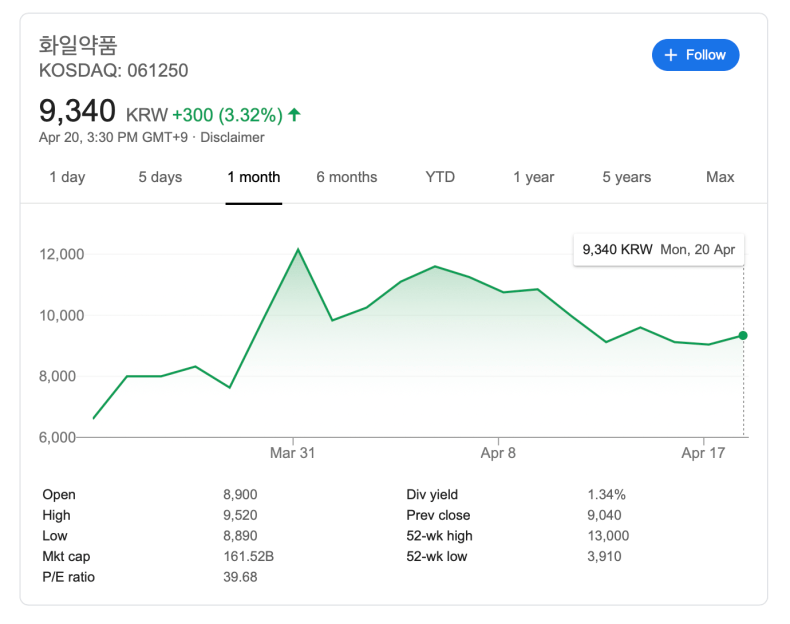Click the company name 화일약품
The width and height of the screenshot is (790, 624).
coord(78,45)
